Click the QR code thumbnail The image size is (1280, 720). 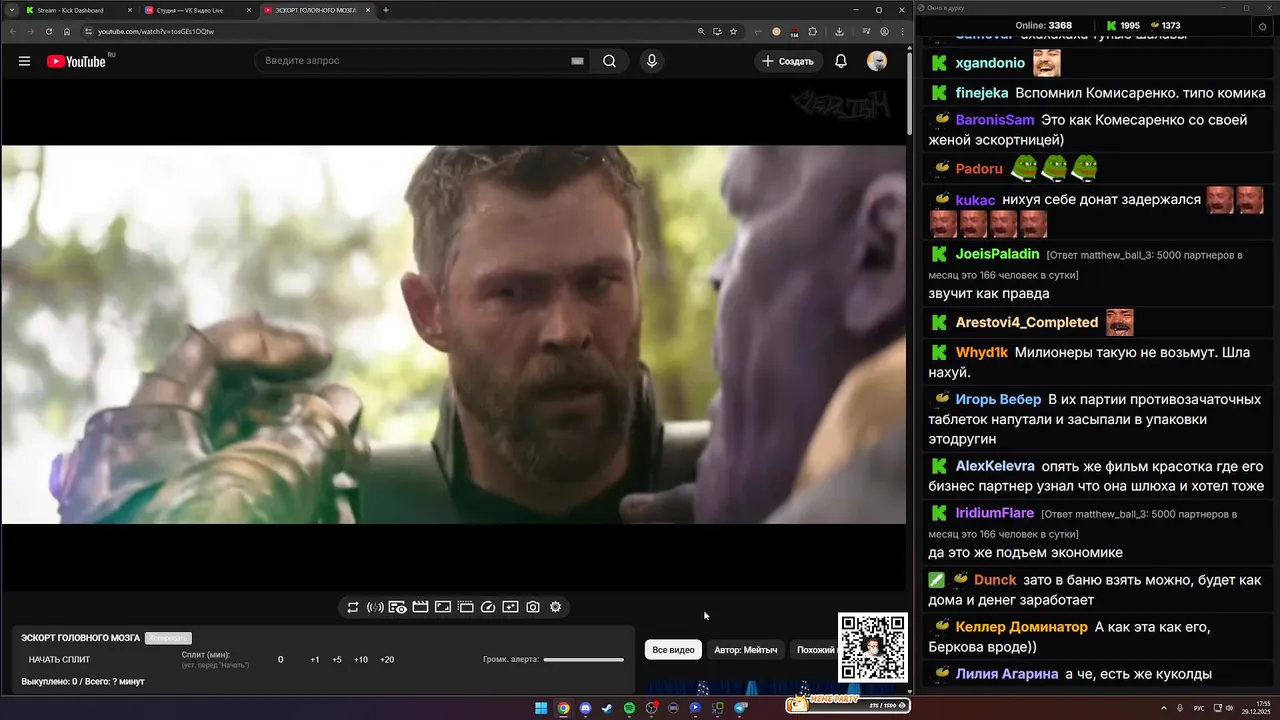point(872,648)
